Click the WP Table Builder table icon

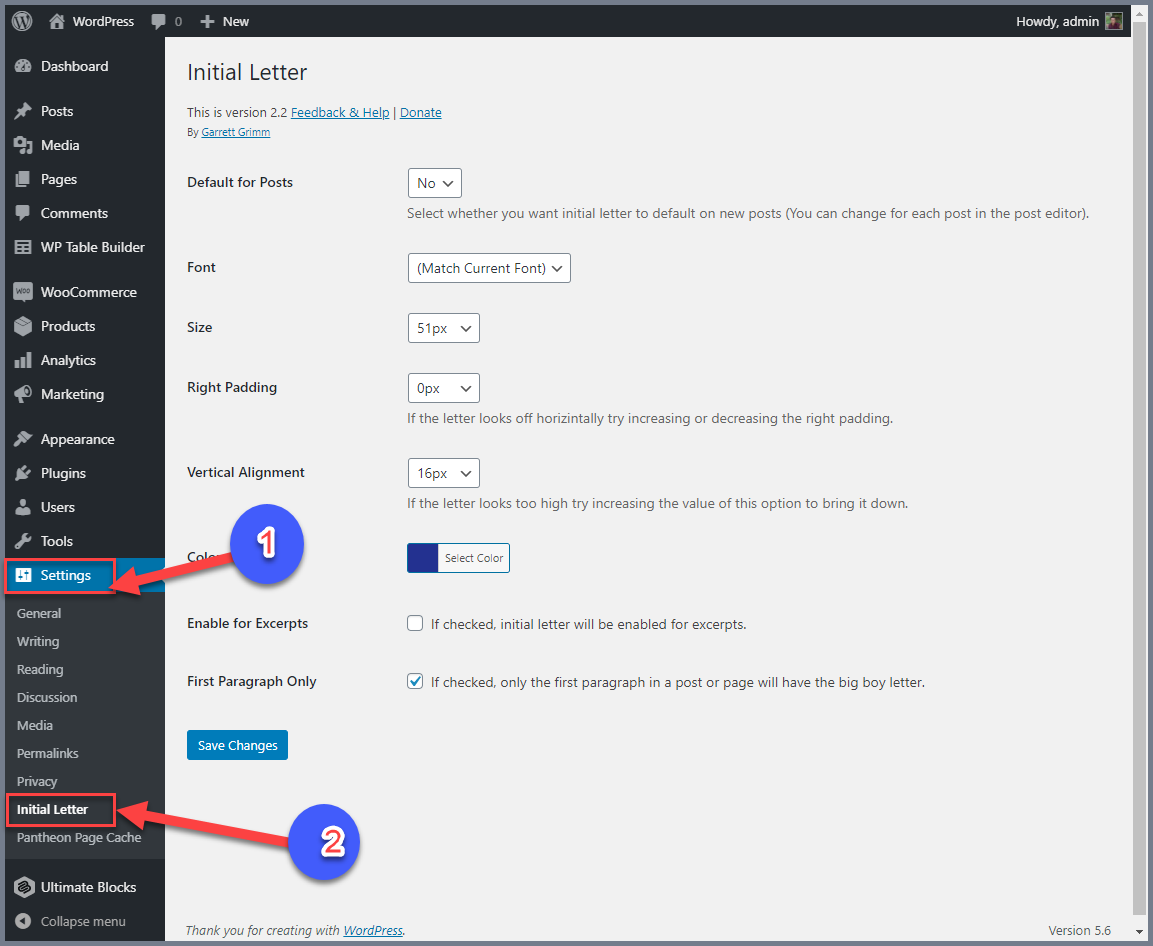(24, 247)
